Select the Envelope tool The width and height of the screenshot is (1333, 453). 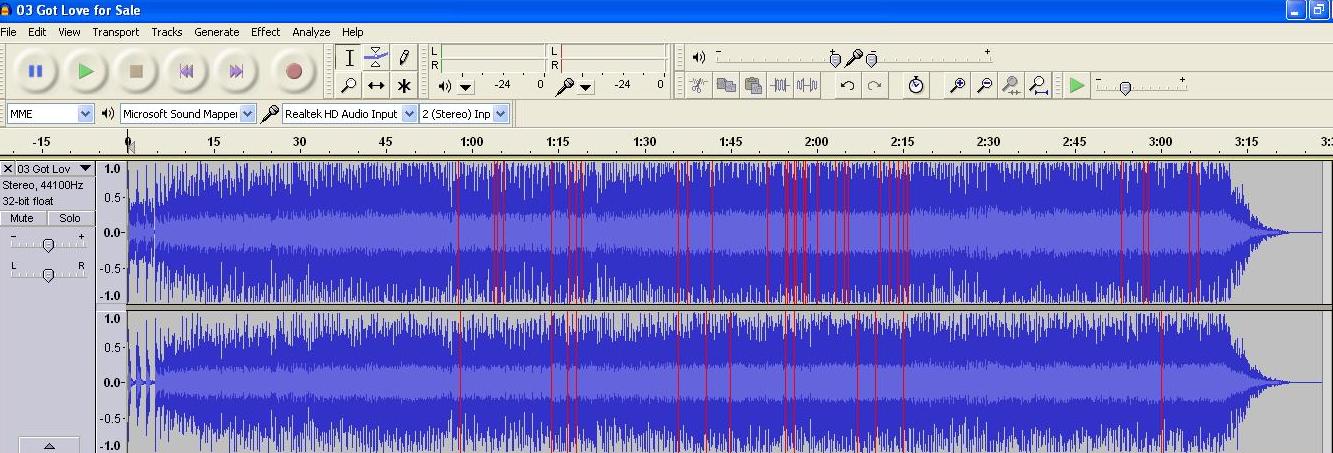point(376,58)
